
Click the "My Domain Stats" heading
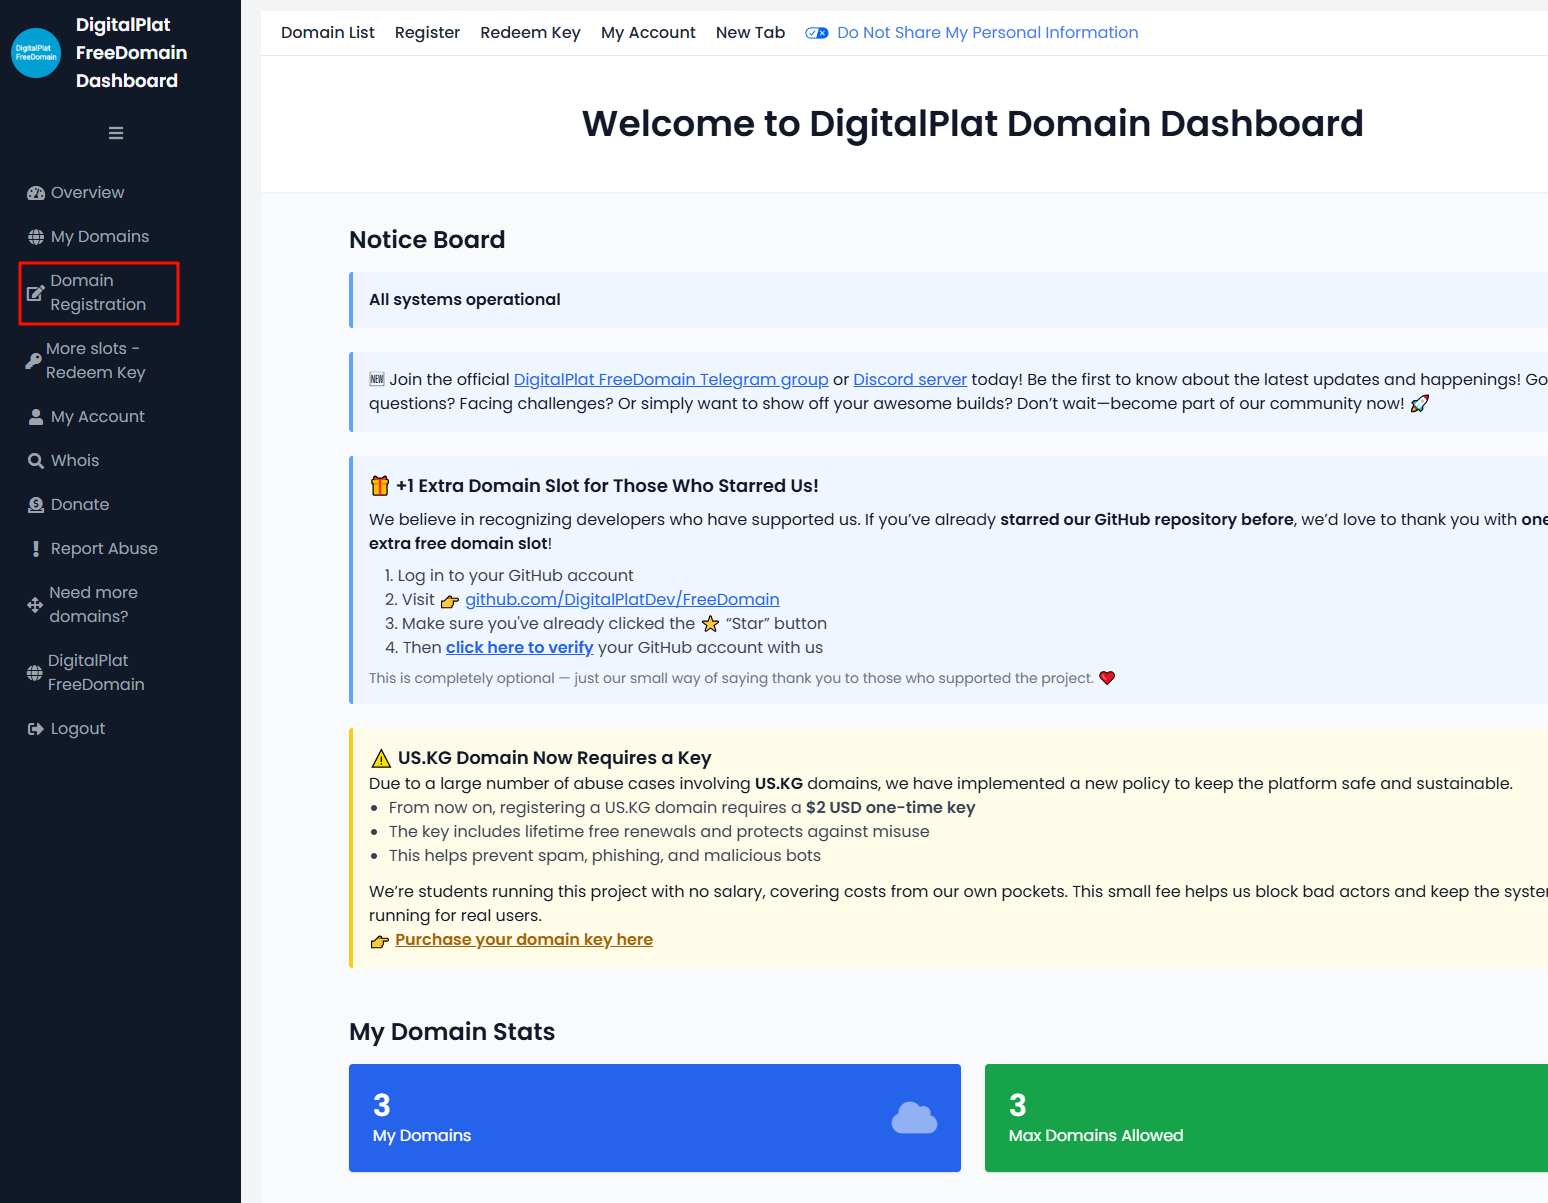452,1032
